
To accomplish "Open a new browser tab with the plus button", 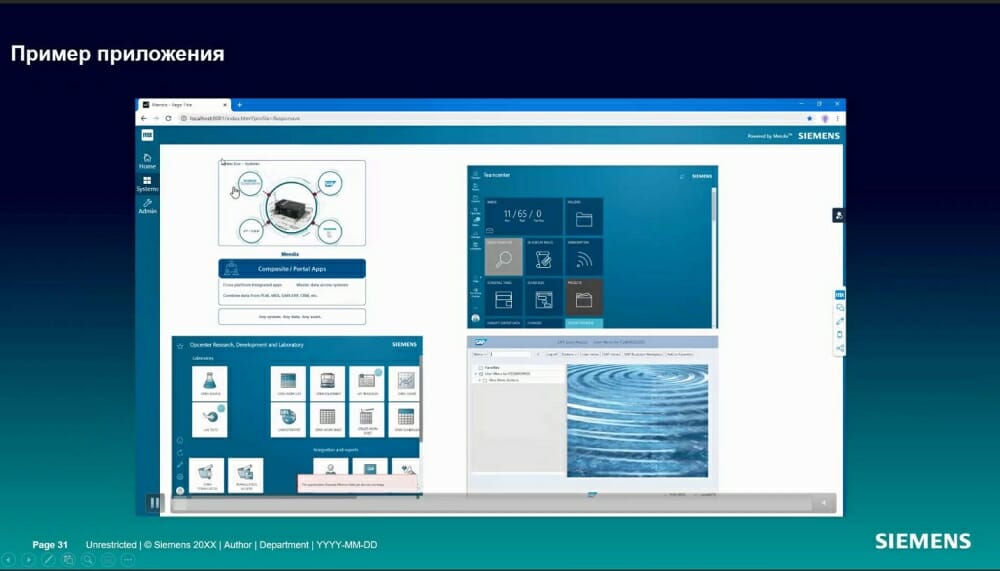I will click(239, 105).
